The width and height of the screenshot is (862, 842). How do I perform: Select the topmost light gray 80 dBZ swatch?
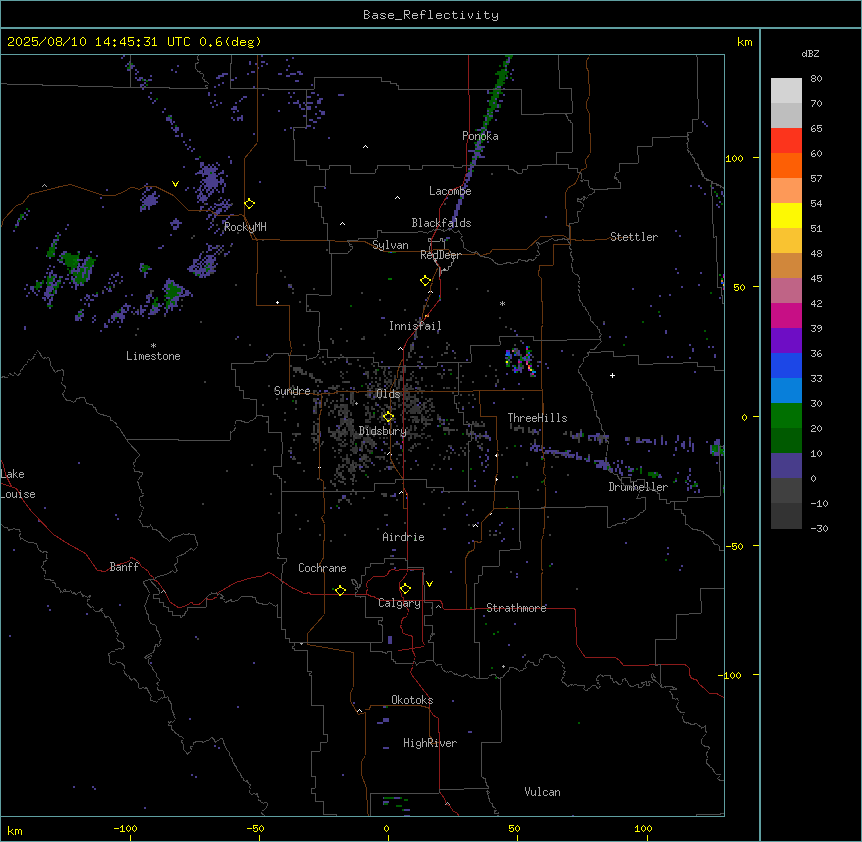[x=786, y=91]
